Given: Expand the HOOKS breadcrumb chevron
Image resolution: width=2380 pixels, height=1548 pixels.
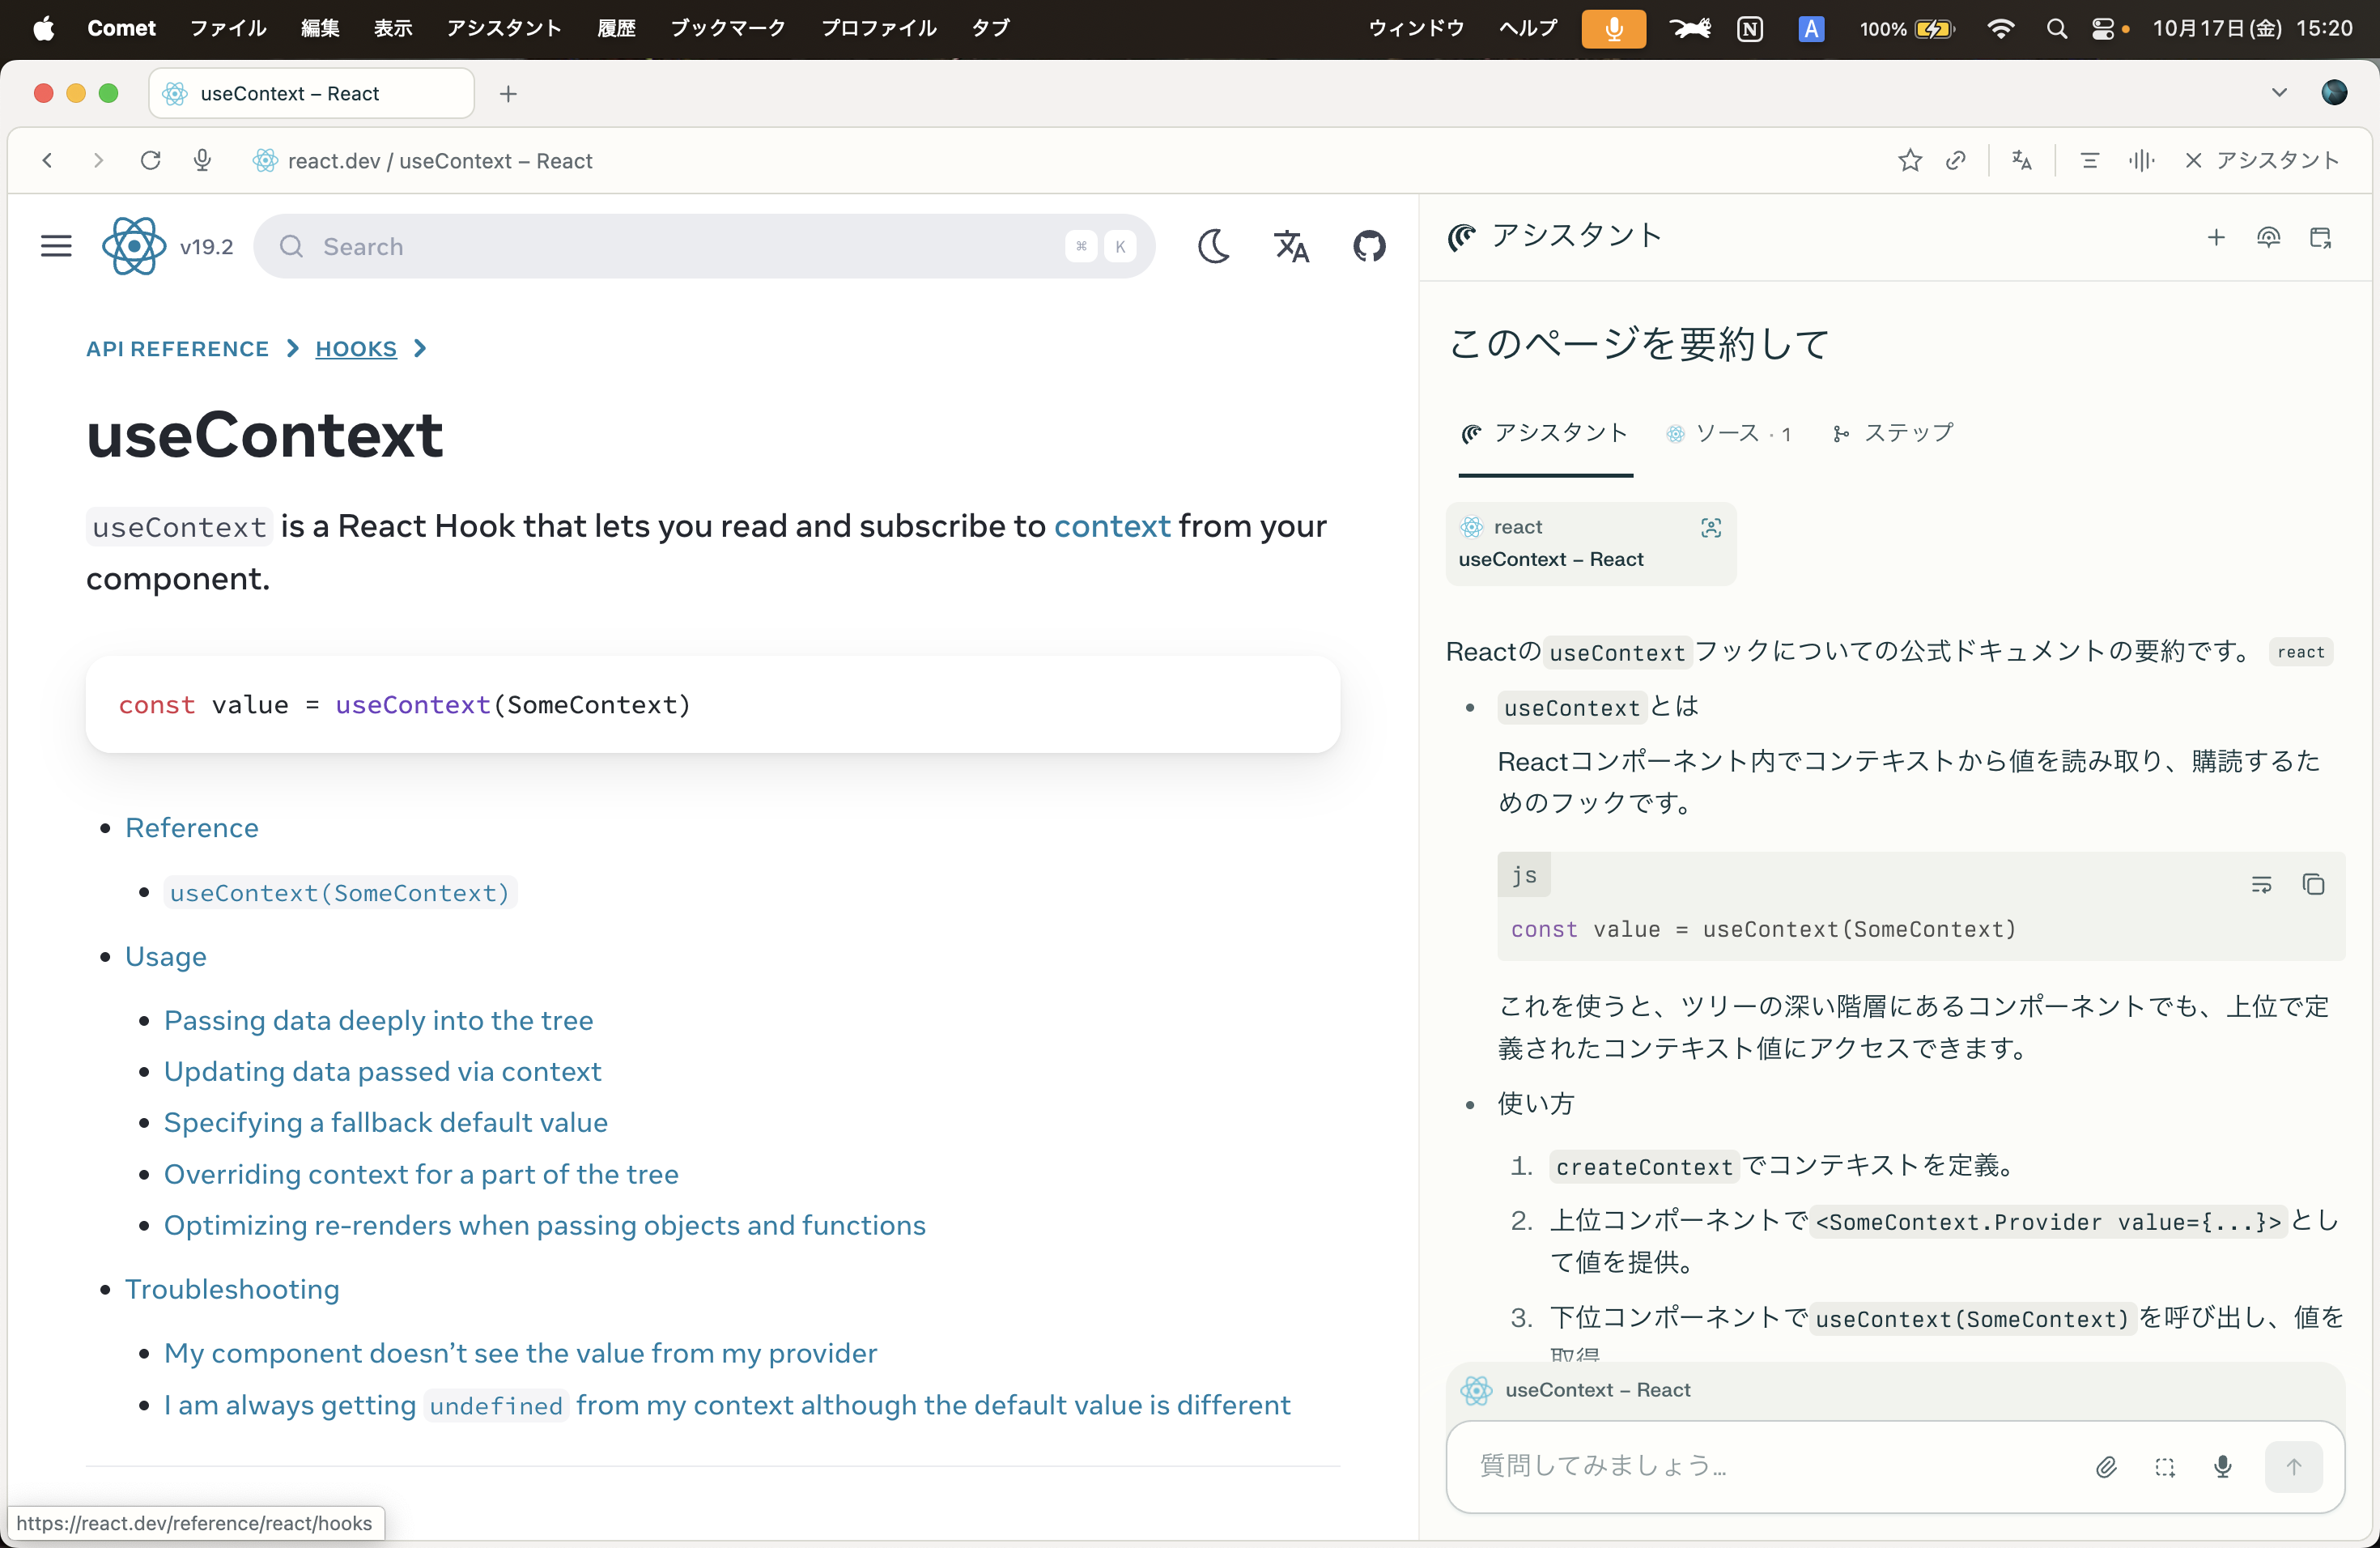Looking at the screenshot, I should (x=421, y=348).
